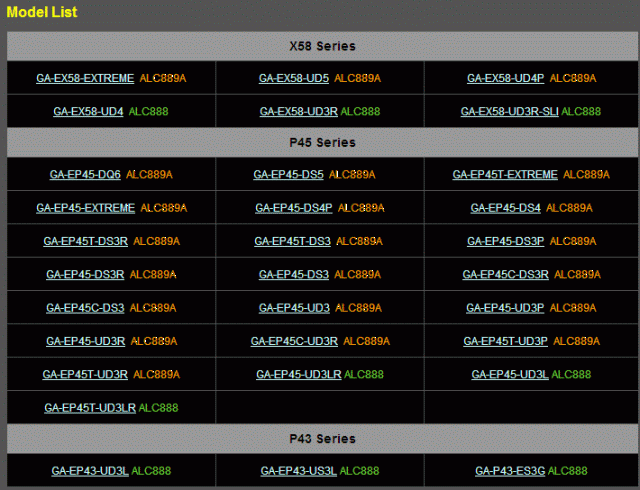
Task: Click ALC888 label beside GA-P43-ES3G
Action: coord(567,471)
